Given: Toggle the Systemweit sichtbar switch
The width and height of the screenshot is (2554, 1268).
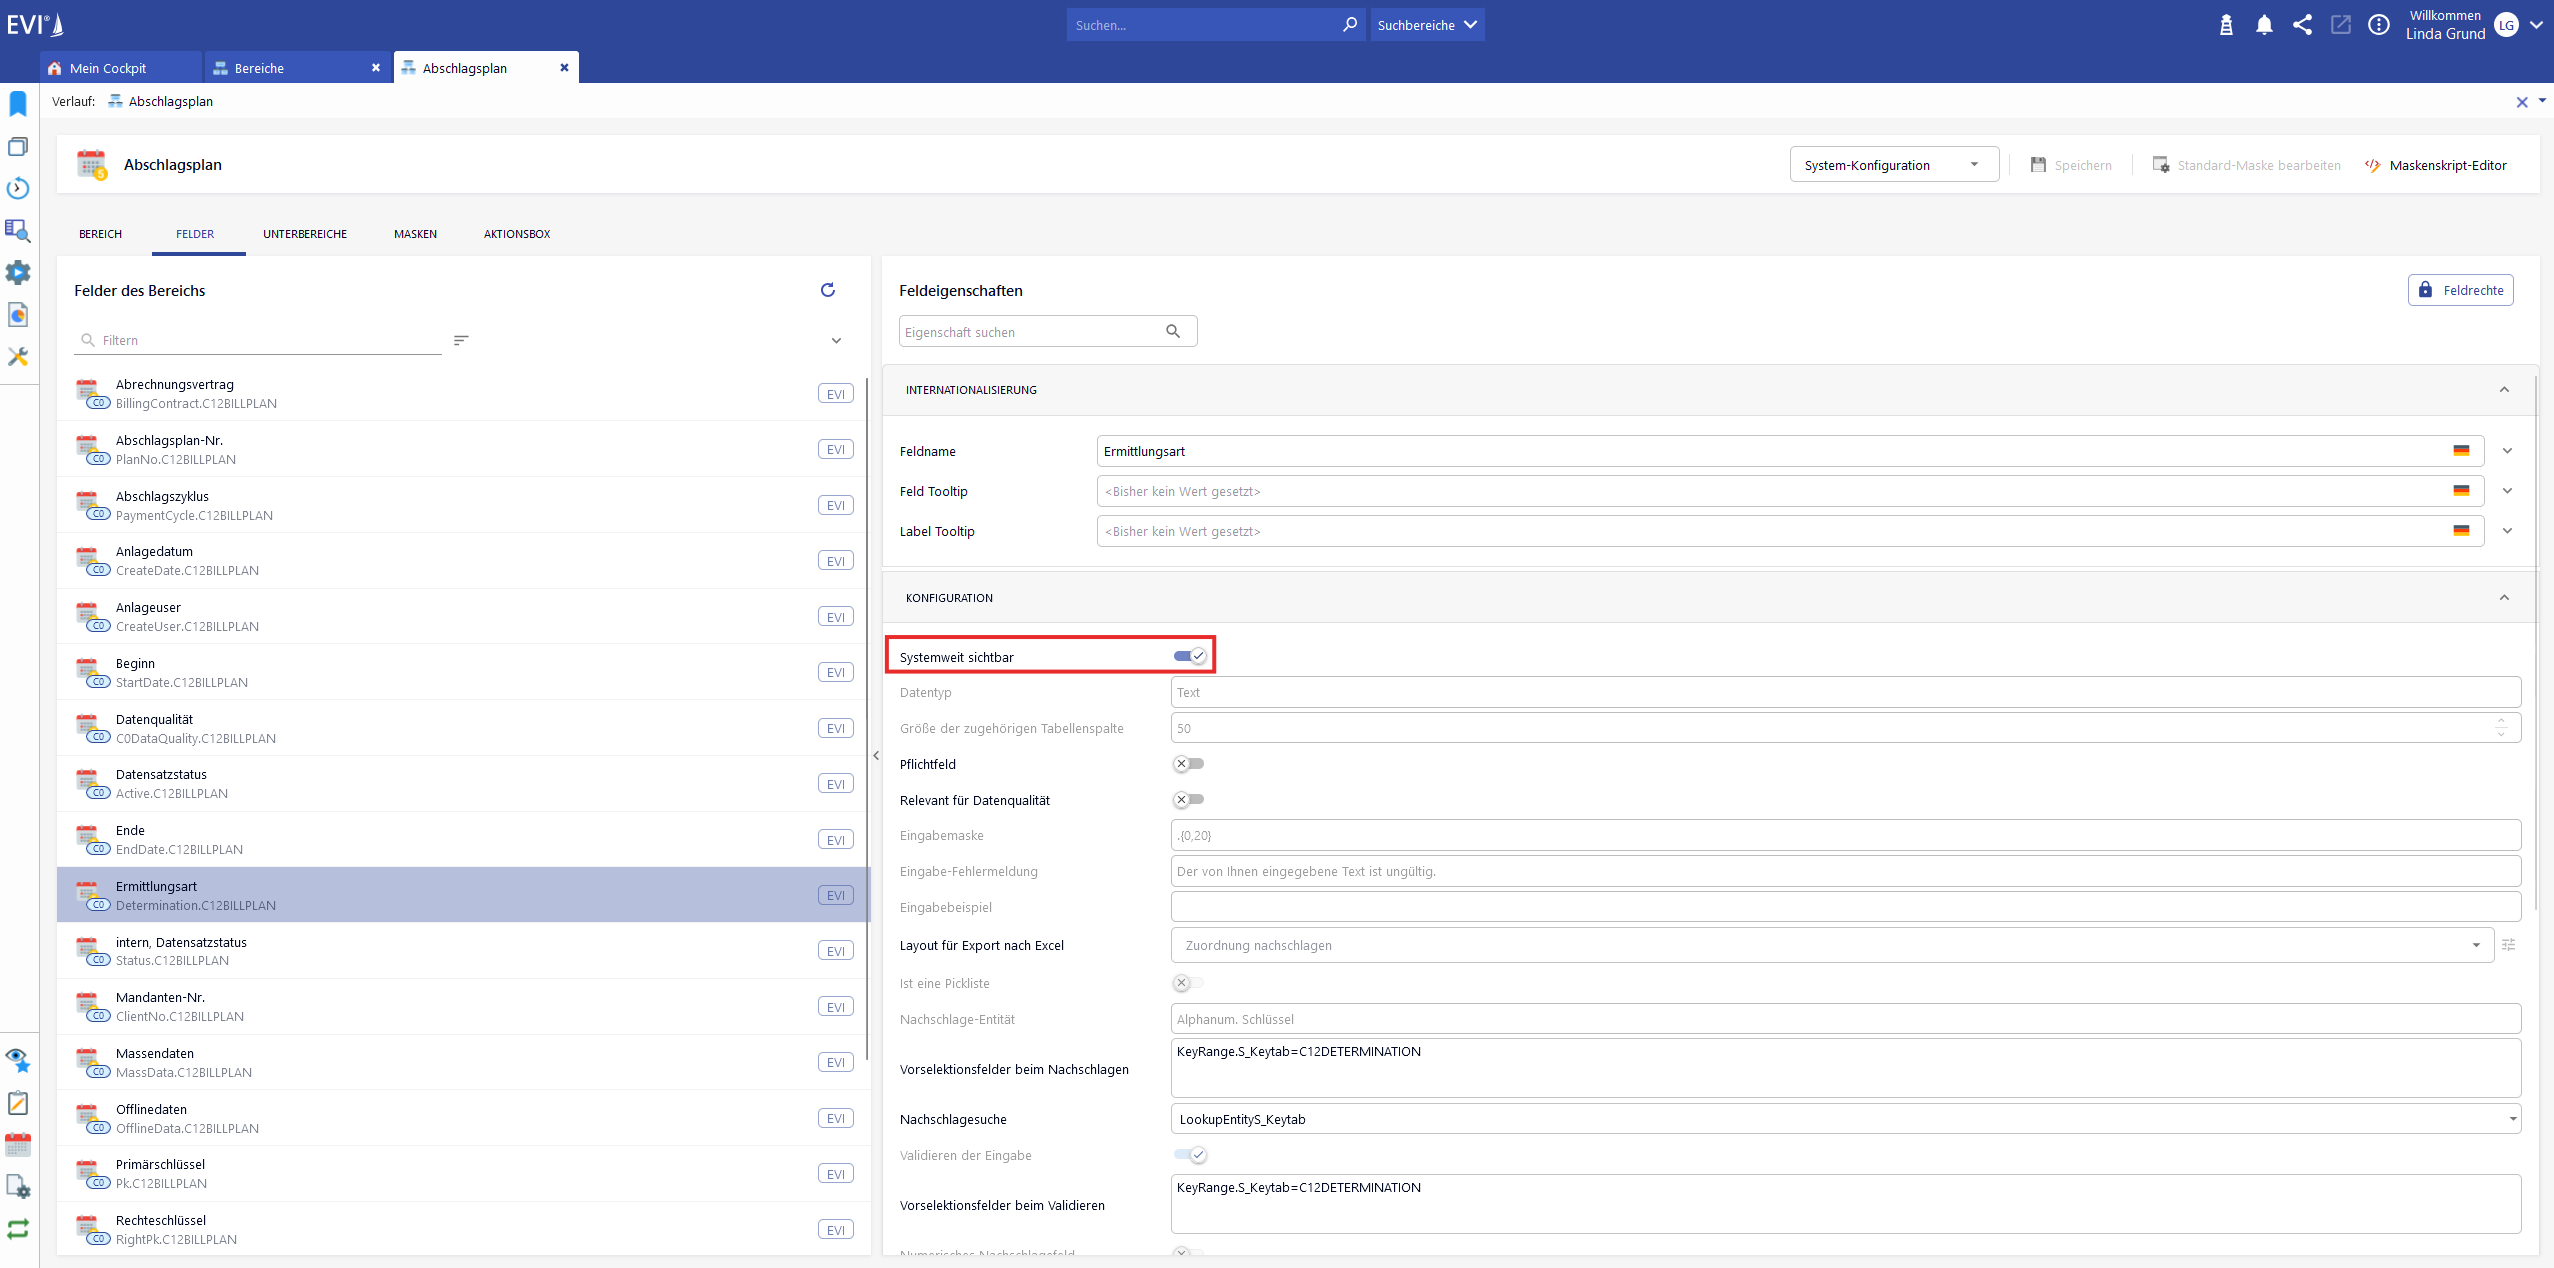Looking at the screenshot, I should tap(1189, 656).
